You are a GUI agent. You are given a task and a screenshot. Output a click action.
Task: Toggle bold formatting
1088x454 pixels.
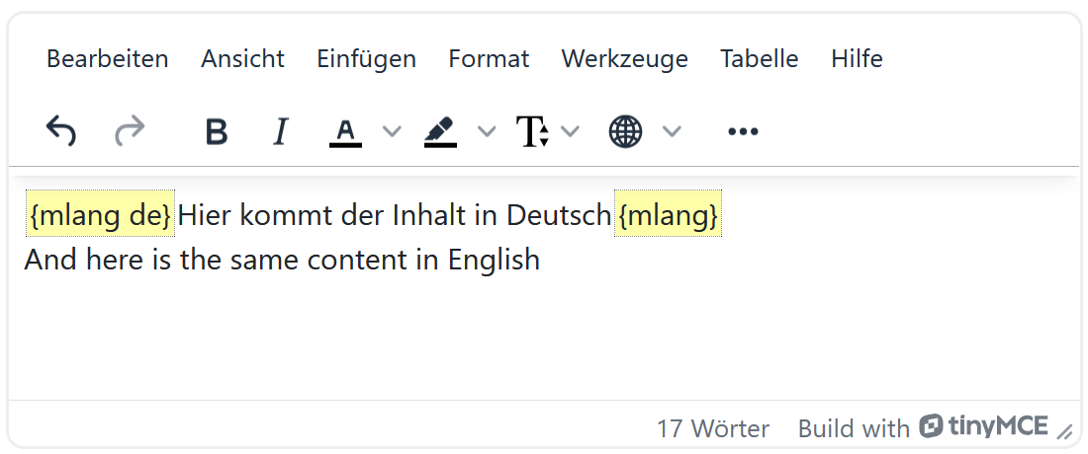(x=216, y=131)
